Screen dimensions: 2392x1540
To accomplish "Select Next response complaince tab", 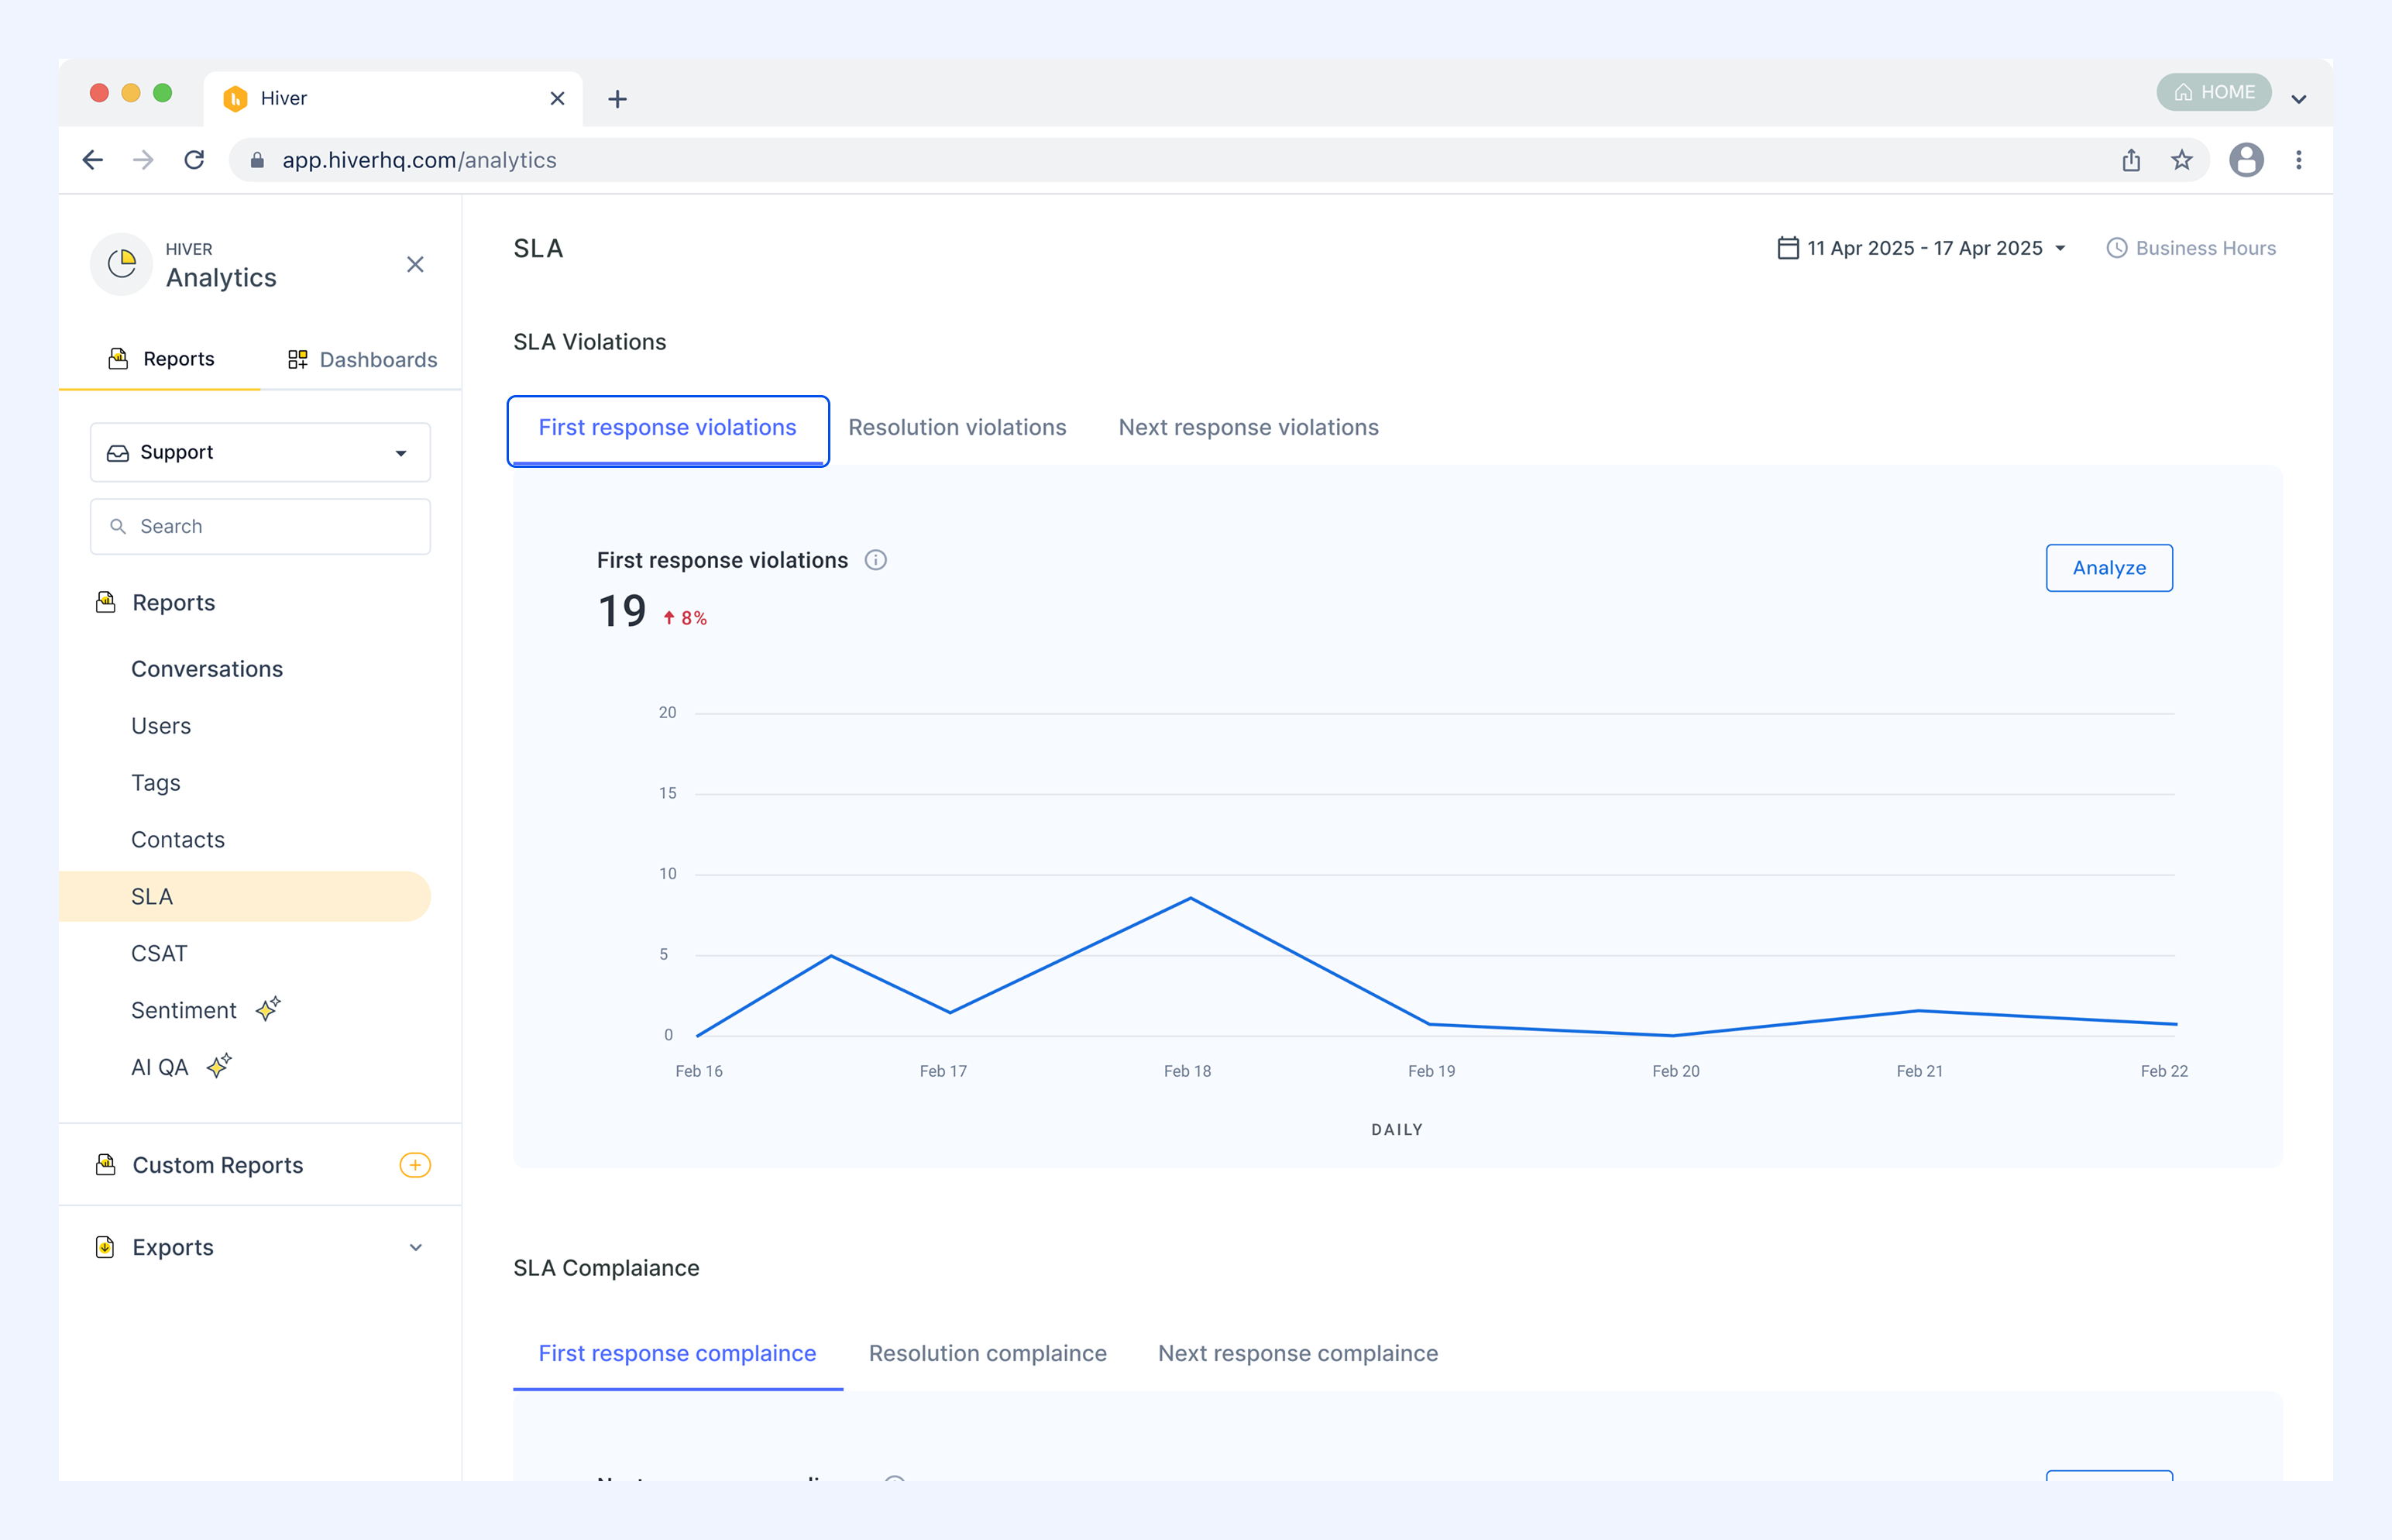I will [1298, 1353].
